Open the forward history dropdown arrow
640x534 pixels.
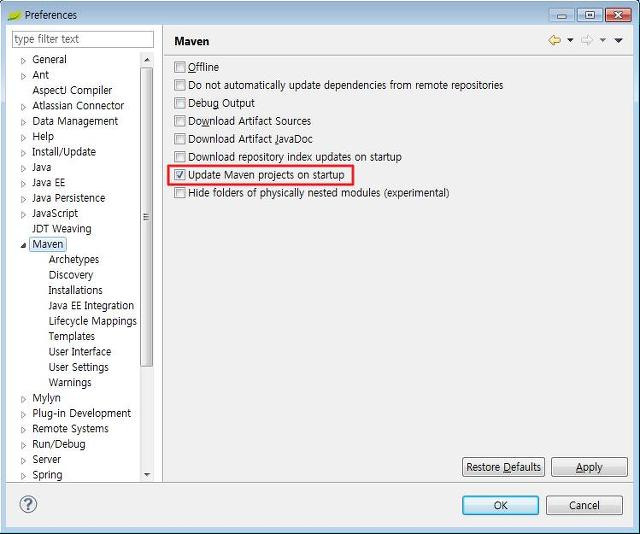tap(603, 40)
